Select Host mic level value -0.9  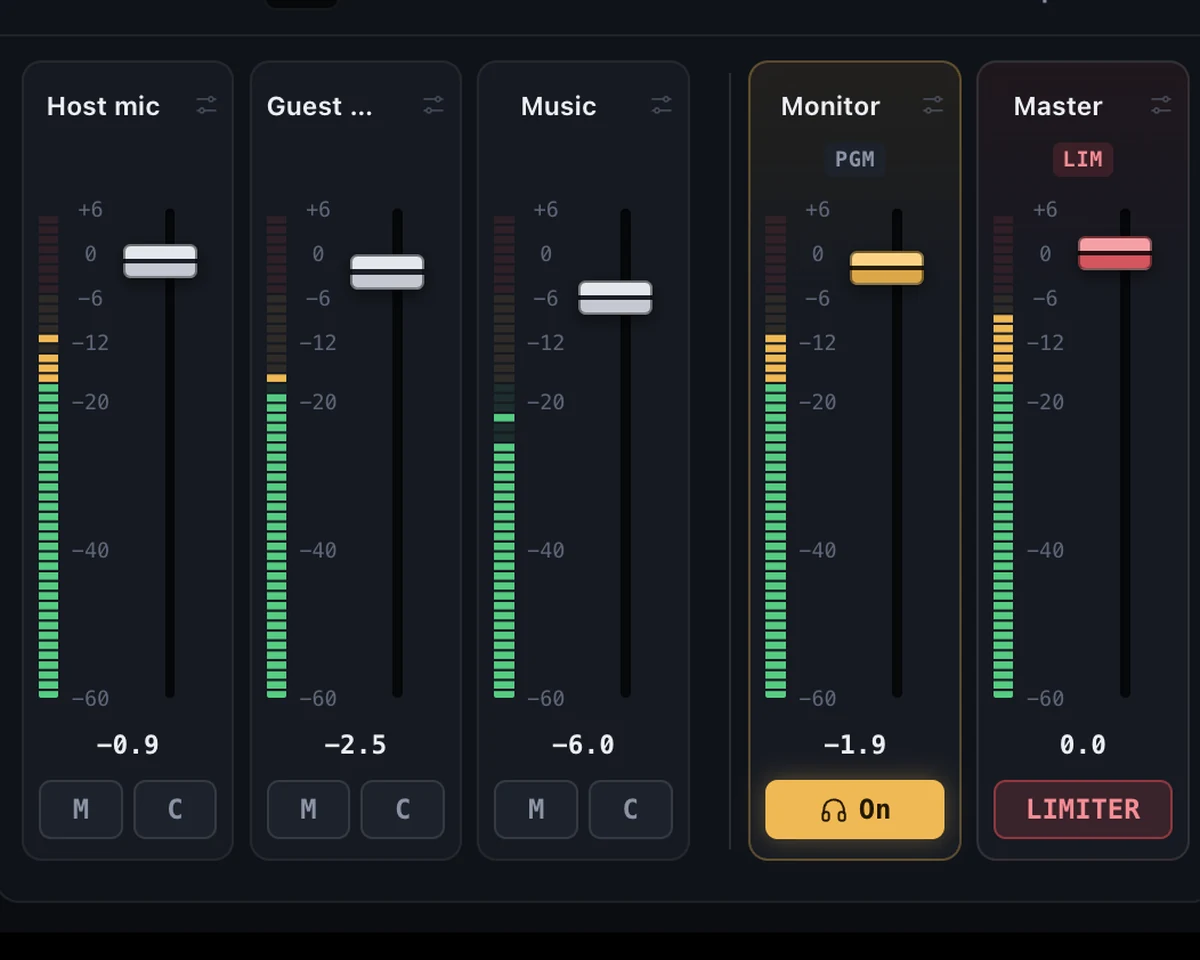[127, 745]
